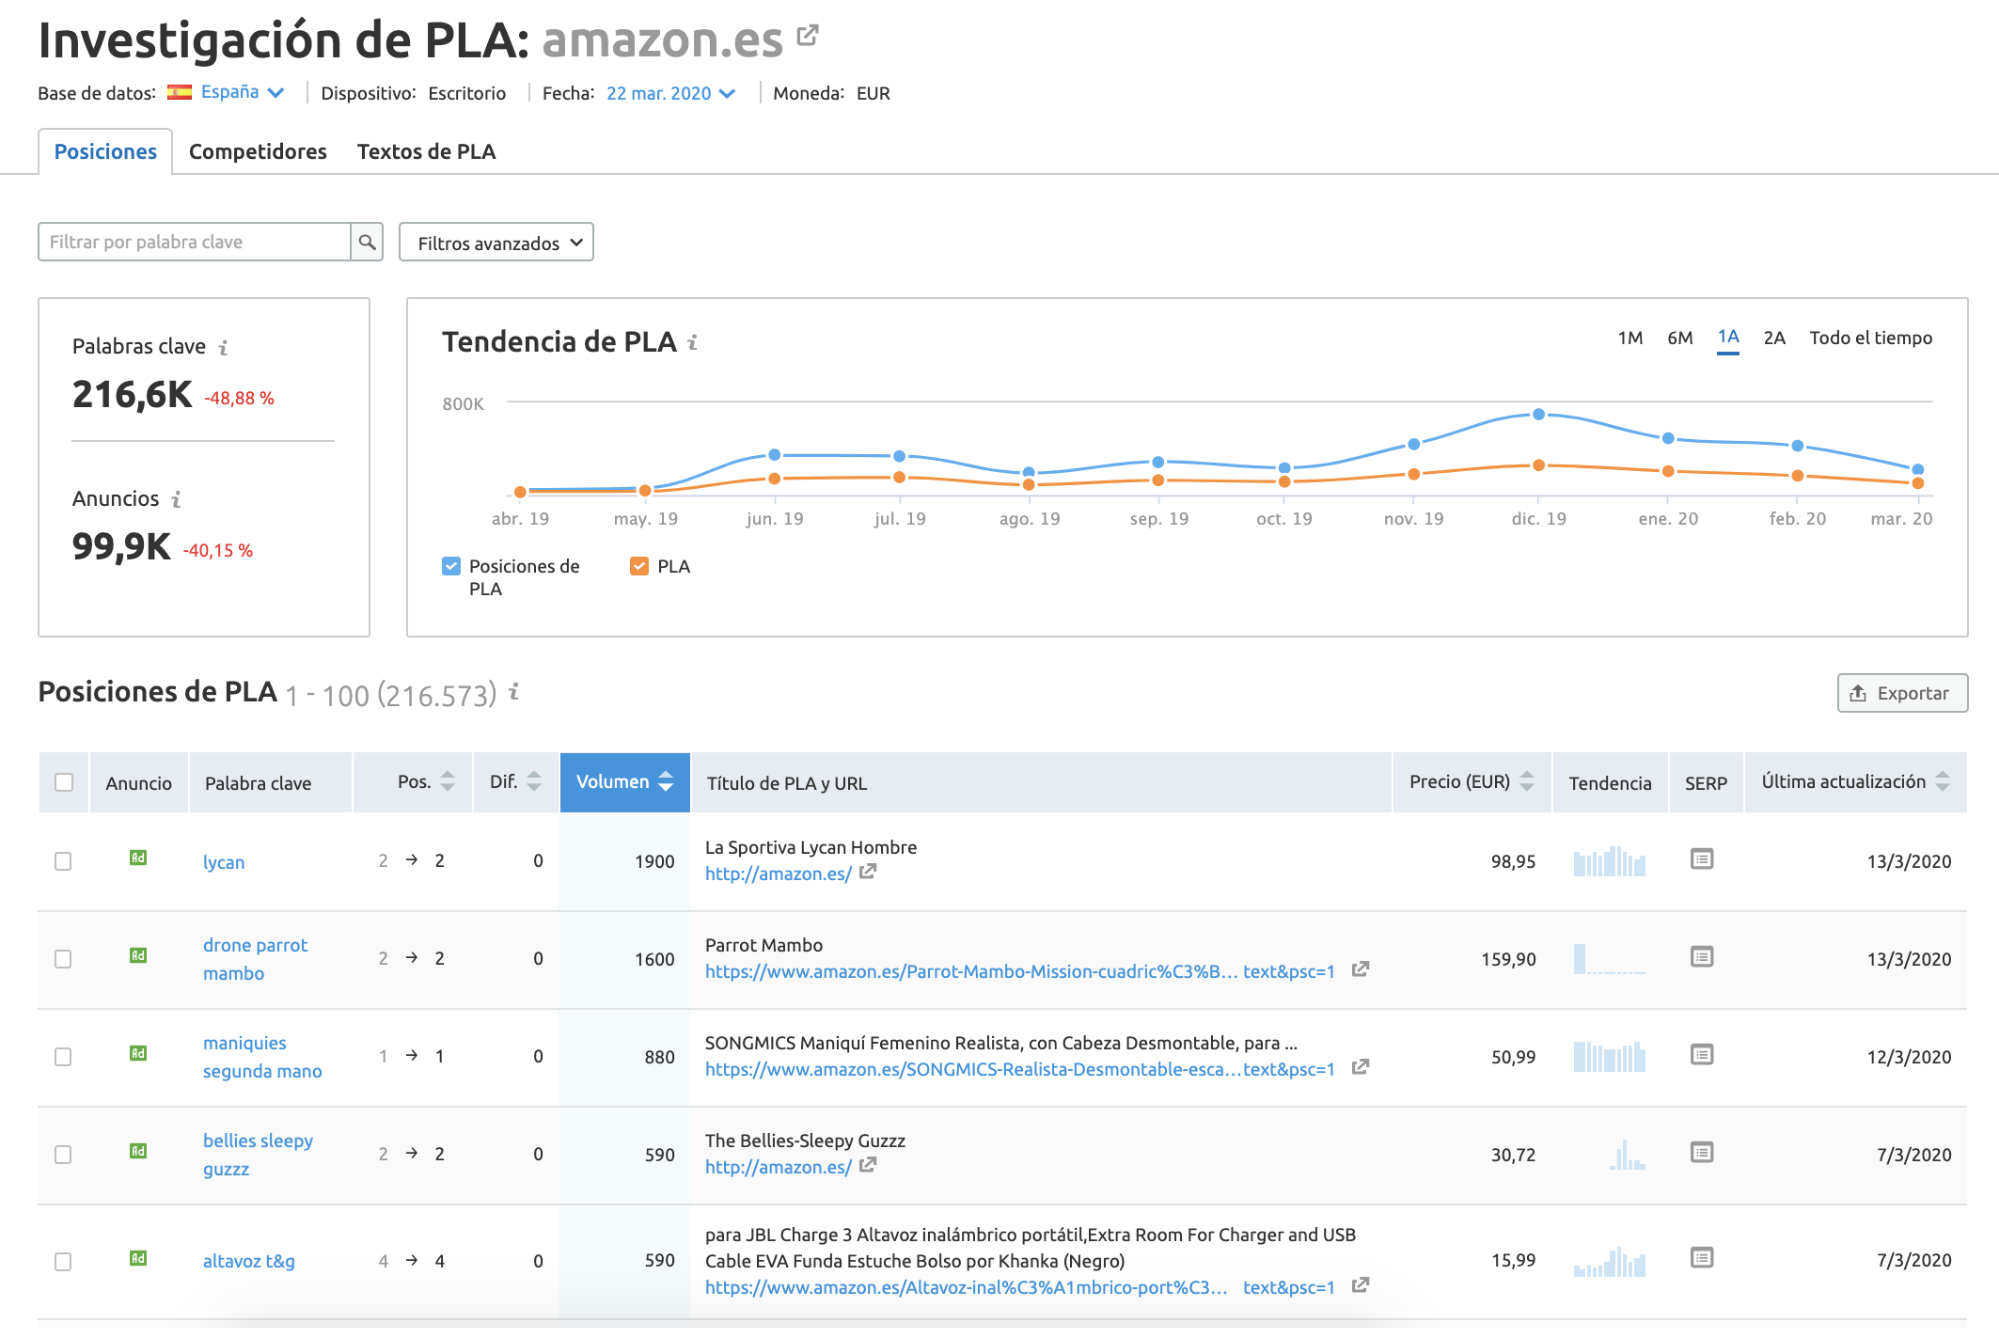
Task: Check the box for bellies sleepy guzzz row
Action: coord(63,1155)
